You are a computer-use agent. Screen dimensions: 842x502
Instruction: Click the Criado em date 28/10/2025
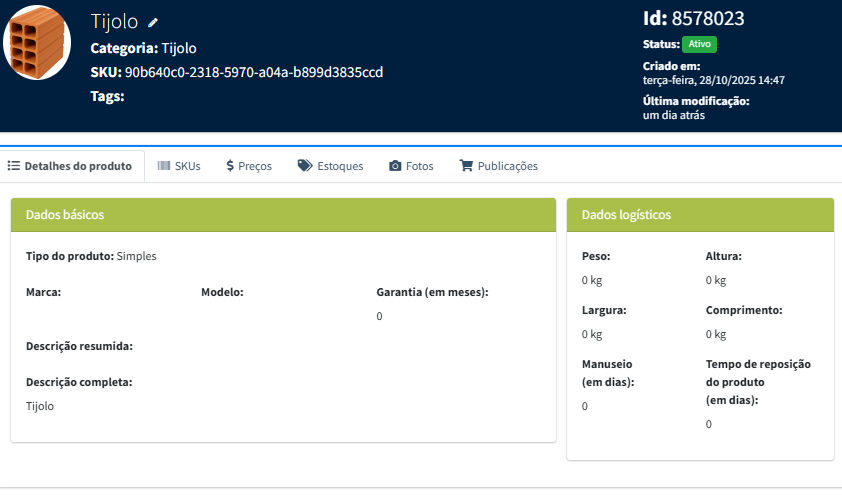click(x=713, y=80)
